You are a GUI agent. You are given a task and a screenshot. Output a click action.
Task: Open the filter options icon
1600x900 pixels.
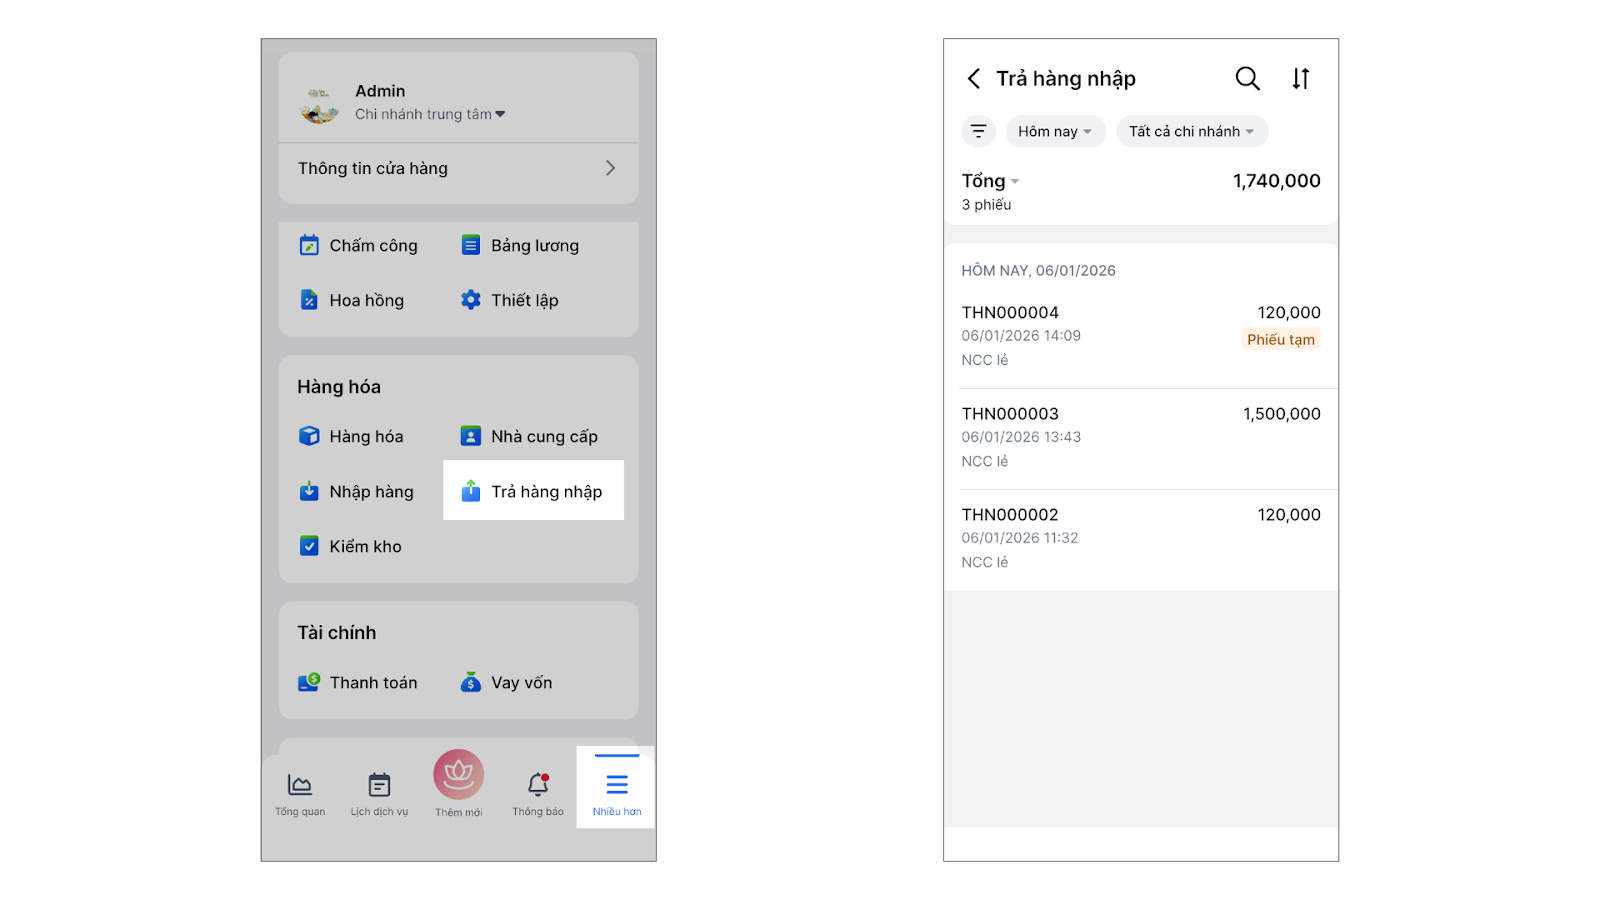point(978,131)
